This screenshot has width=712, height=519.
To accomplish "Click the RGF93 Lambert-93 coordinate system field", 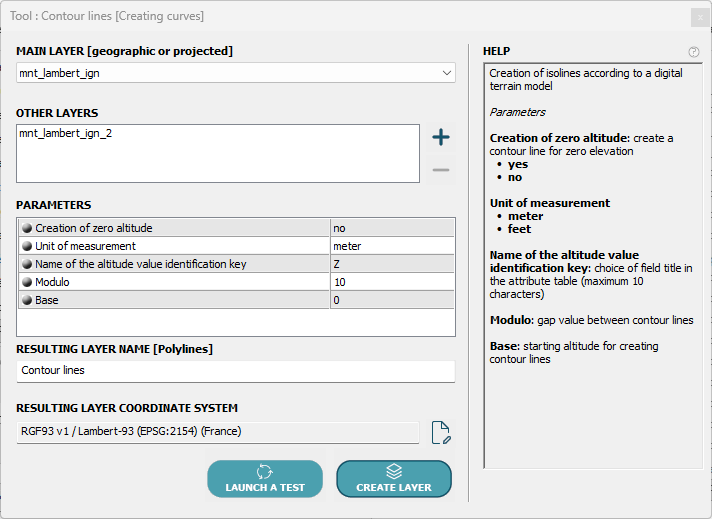I will (217, 432).
